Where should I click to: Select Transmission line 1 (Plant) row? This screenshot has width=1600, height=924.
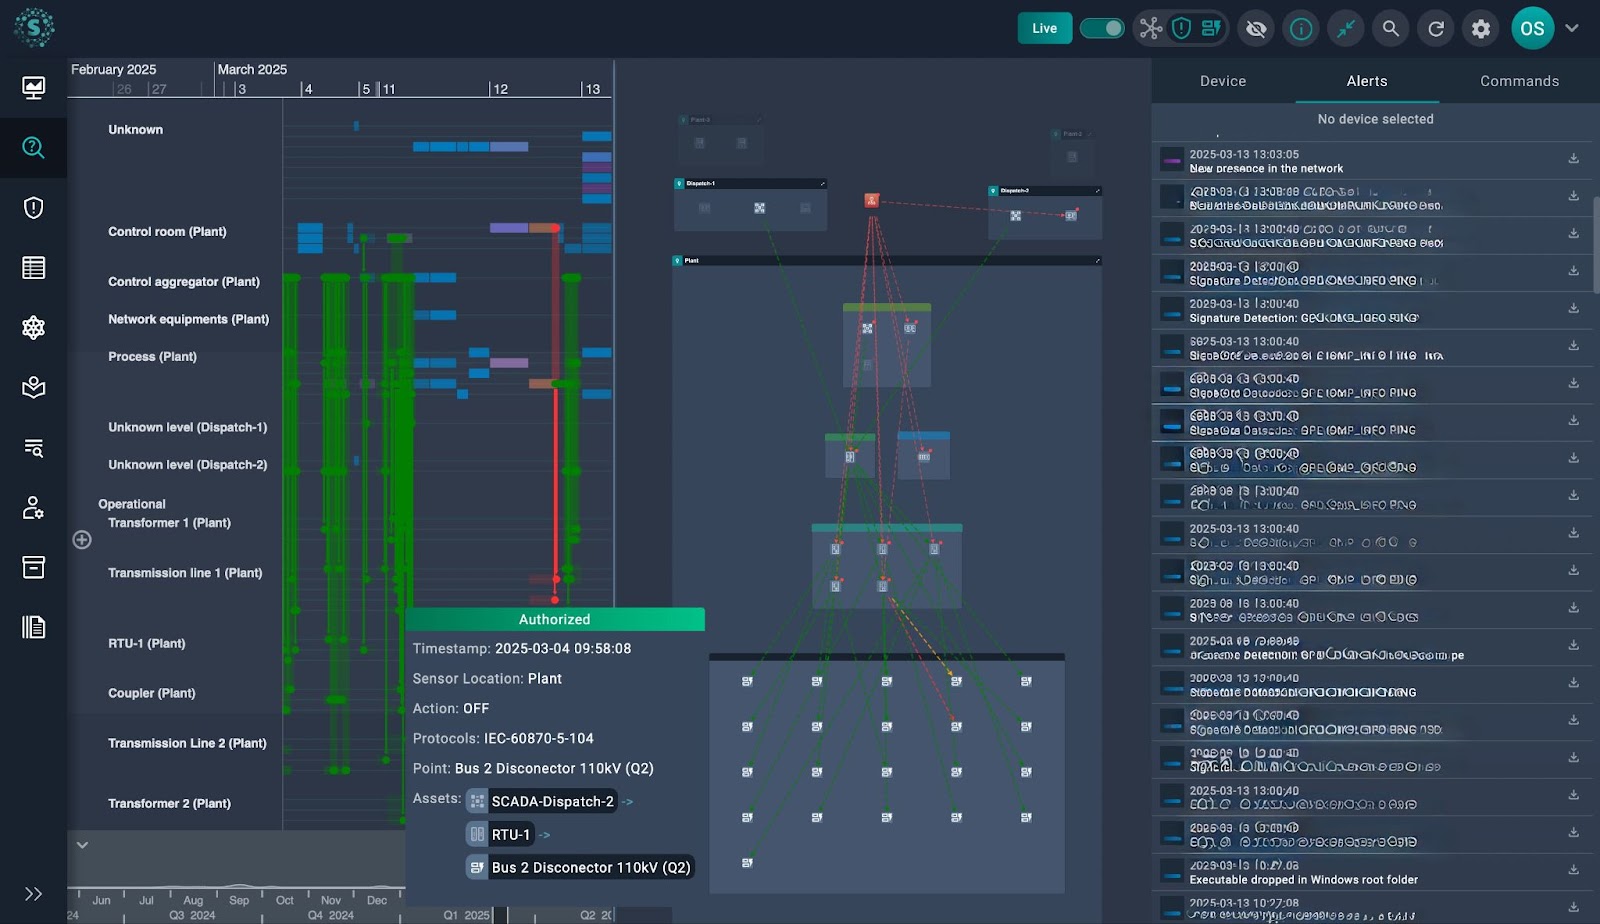pyautogui.click(x=185, y=573)
